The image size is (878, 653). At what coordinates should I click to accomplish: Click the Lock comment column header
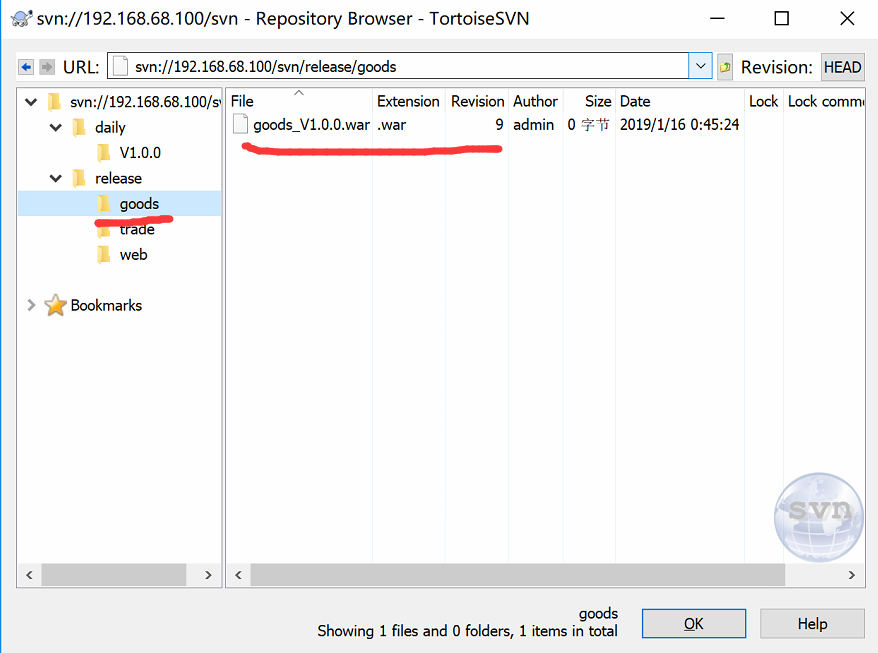pos(824,101)
